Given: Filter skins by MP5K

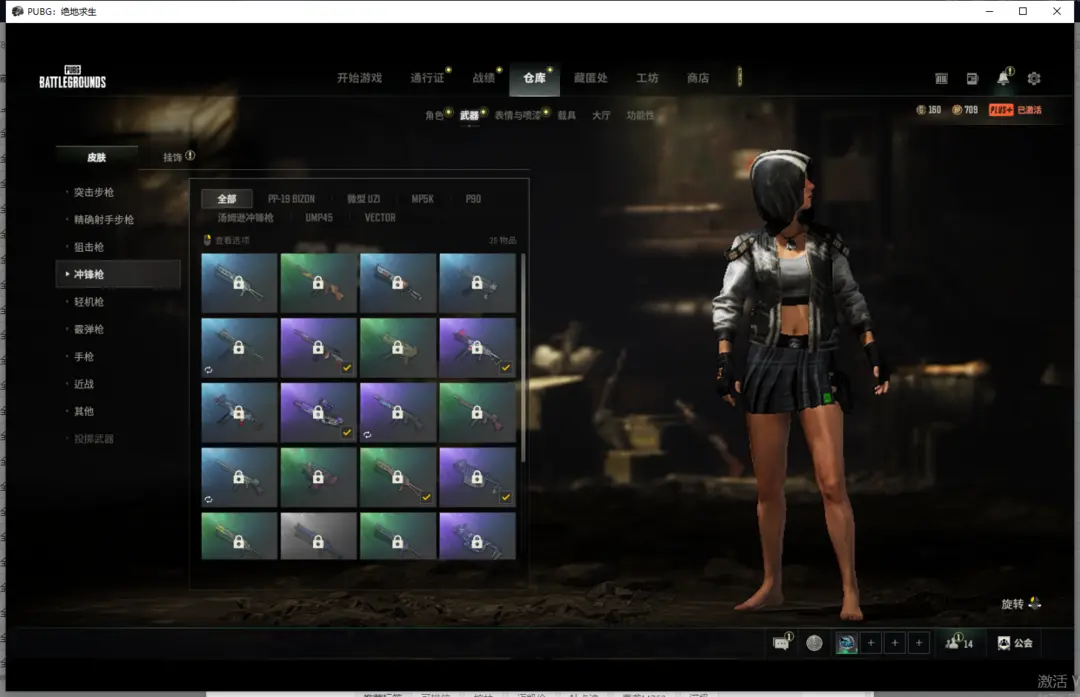Looking at the screenshot, I should pos(422,199).
